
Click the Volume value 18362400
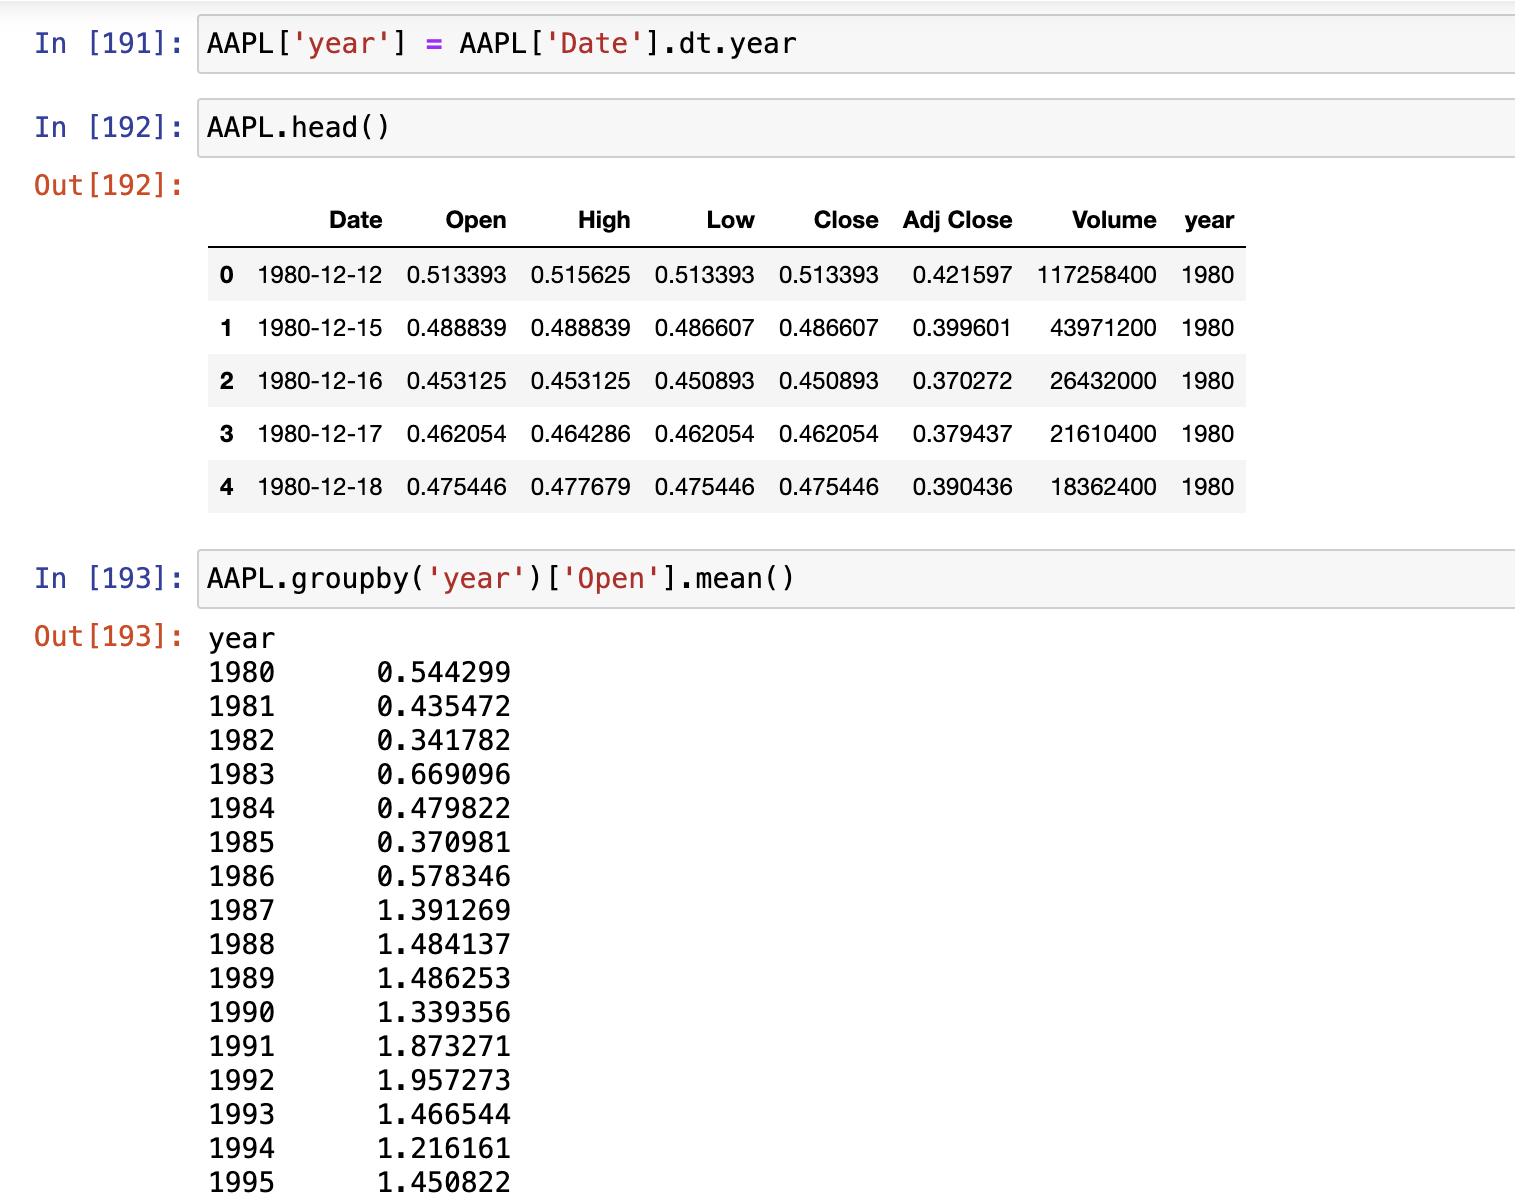(1103, 487)
